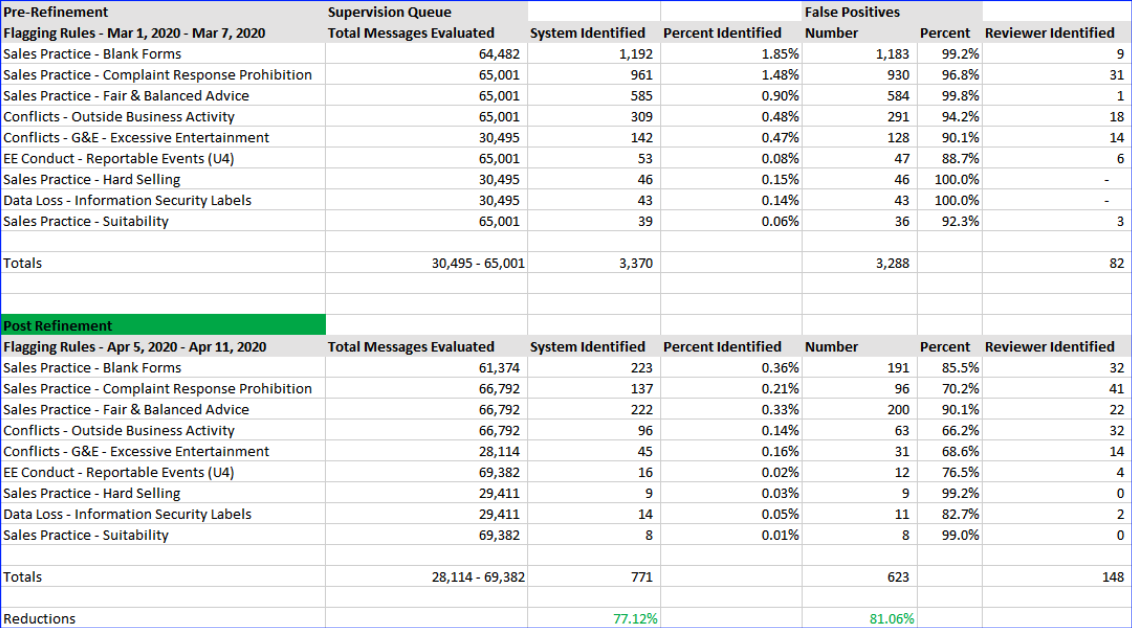Click the '82' total reviewer identified cell
This screenshot has width=1132, height=628.
point(1056,263)
